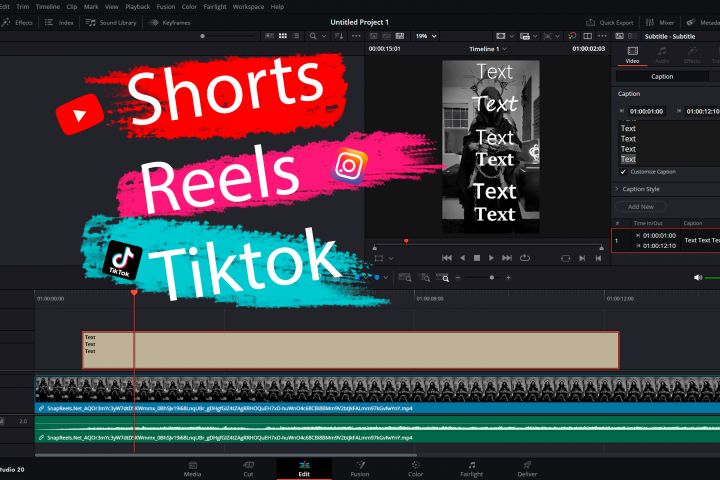The height and width of the screenshot is (480, 720).
Task: Click the play forward button
Action: coord(491,258)
